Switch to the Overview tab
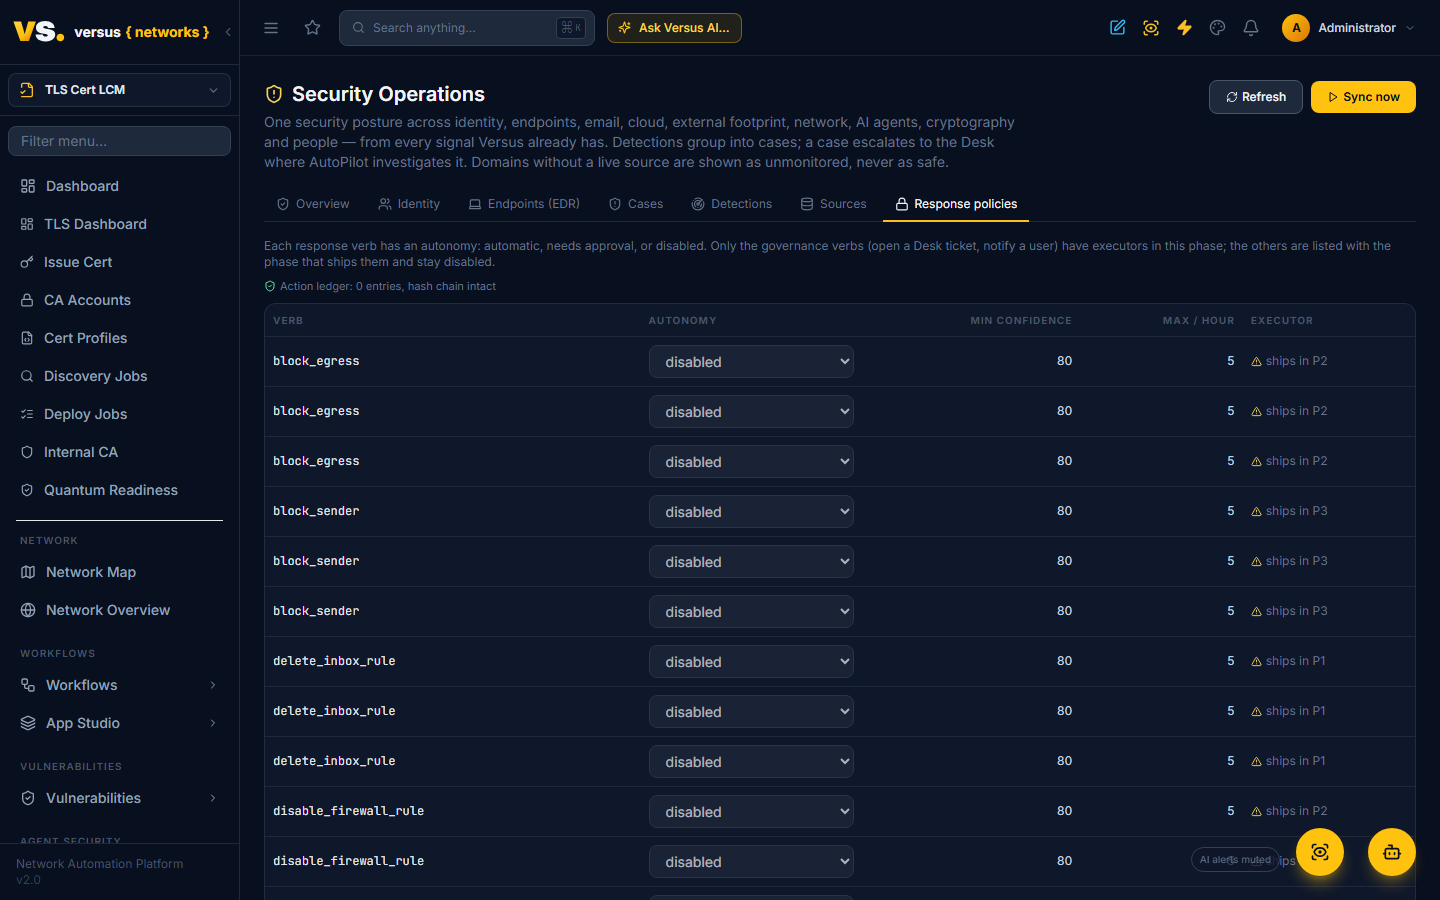Viewport: 1440px width, 900px height. click(313, 204)
